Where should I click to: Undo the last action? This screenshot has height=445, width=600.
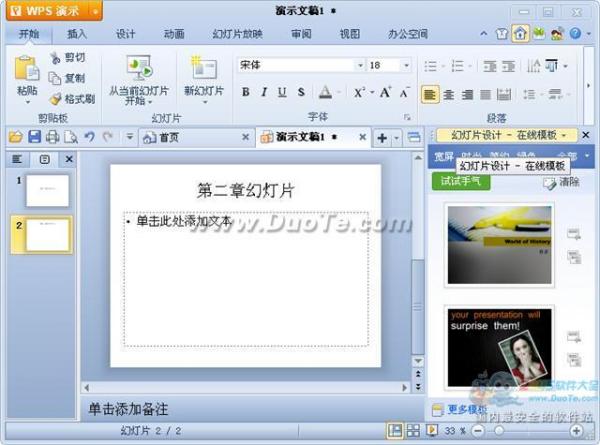click(90, 137)
